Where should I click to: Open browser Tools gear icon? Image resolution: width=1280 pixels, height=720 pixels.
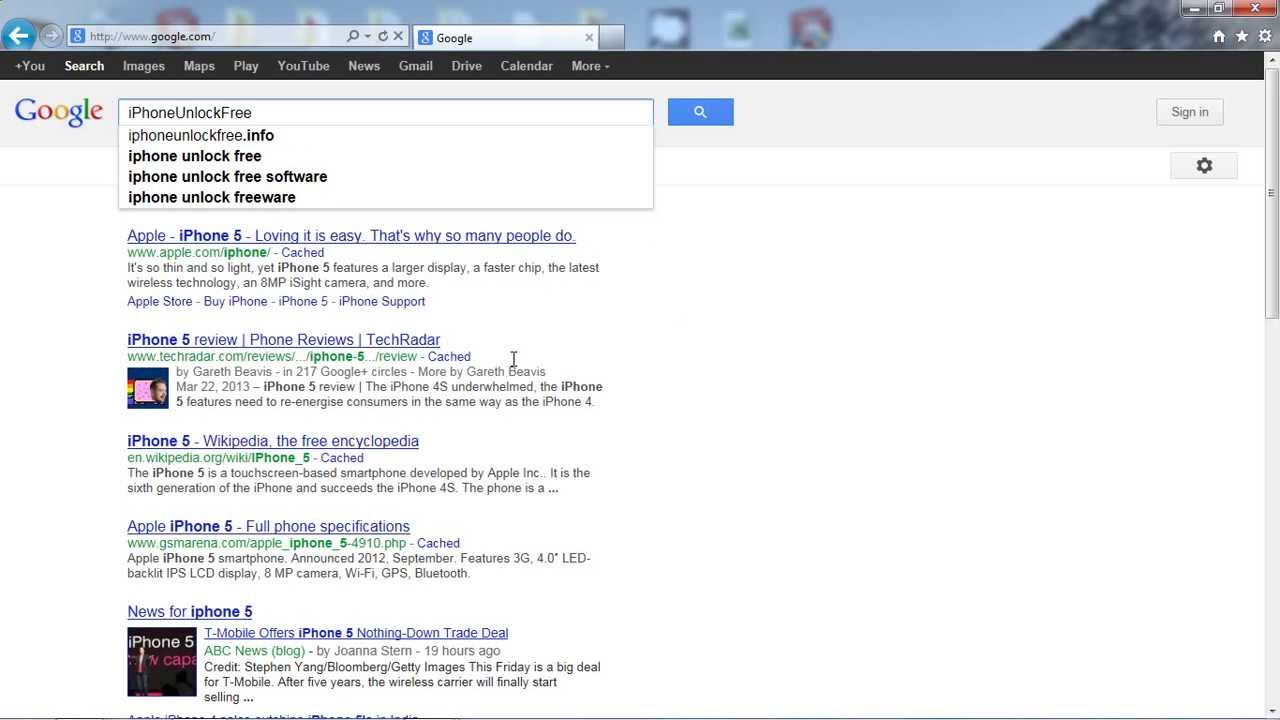point(1265,36)
